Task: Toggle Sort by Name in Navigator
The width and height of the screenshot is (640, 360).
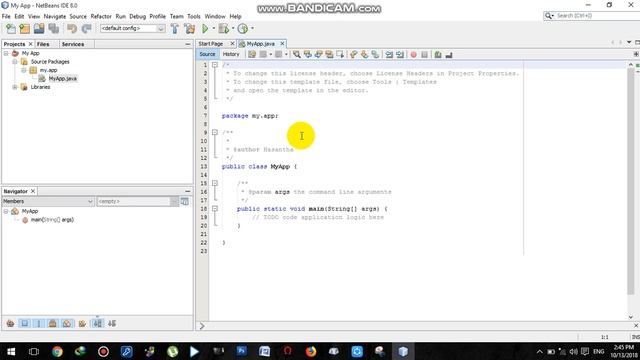Action: pos(97,324)
